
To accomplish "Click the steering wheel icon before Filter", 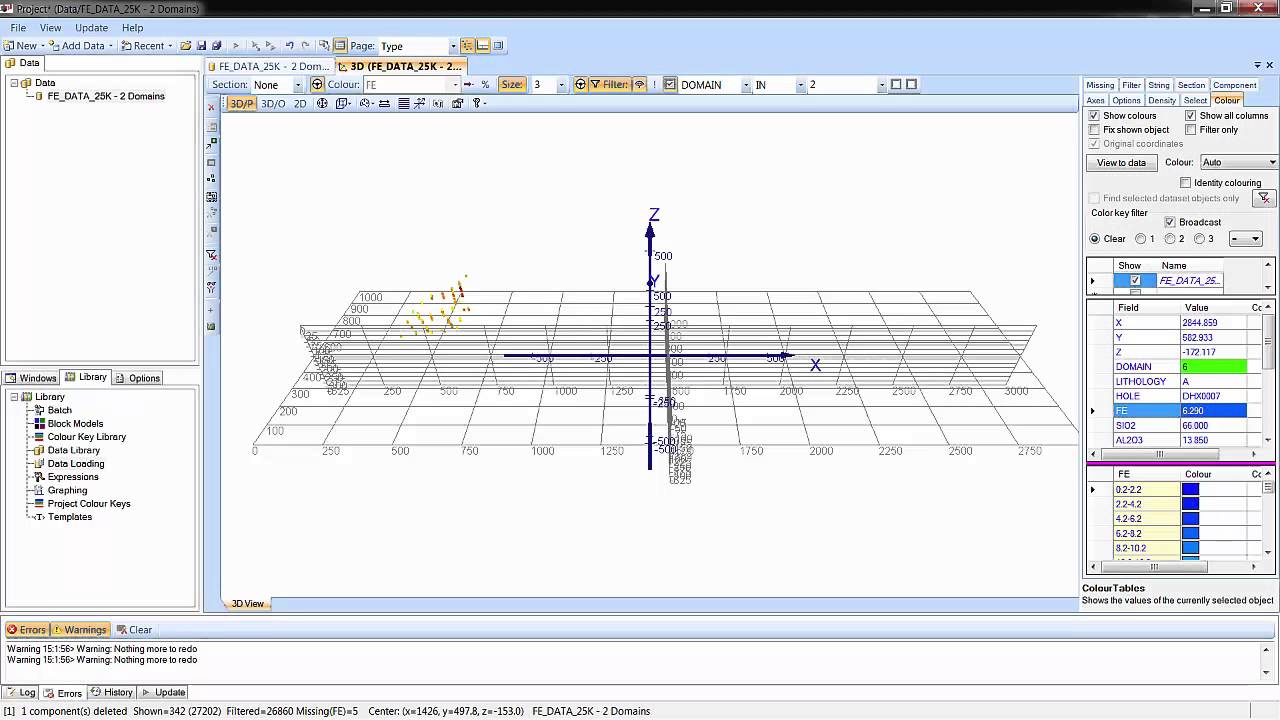I will [x=580, y=85].
